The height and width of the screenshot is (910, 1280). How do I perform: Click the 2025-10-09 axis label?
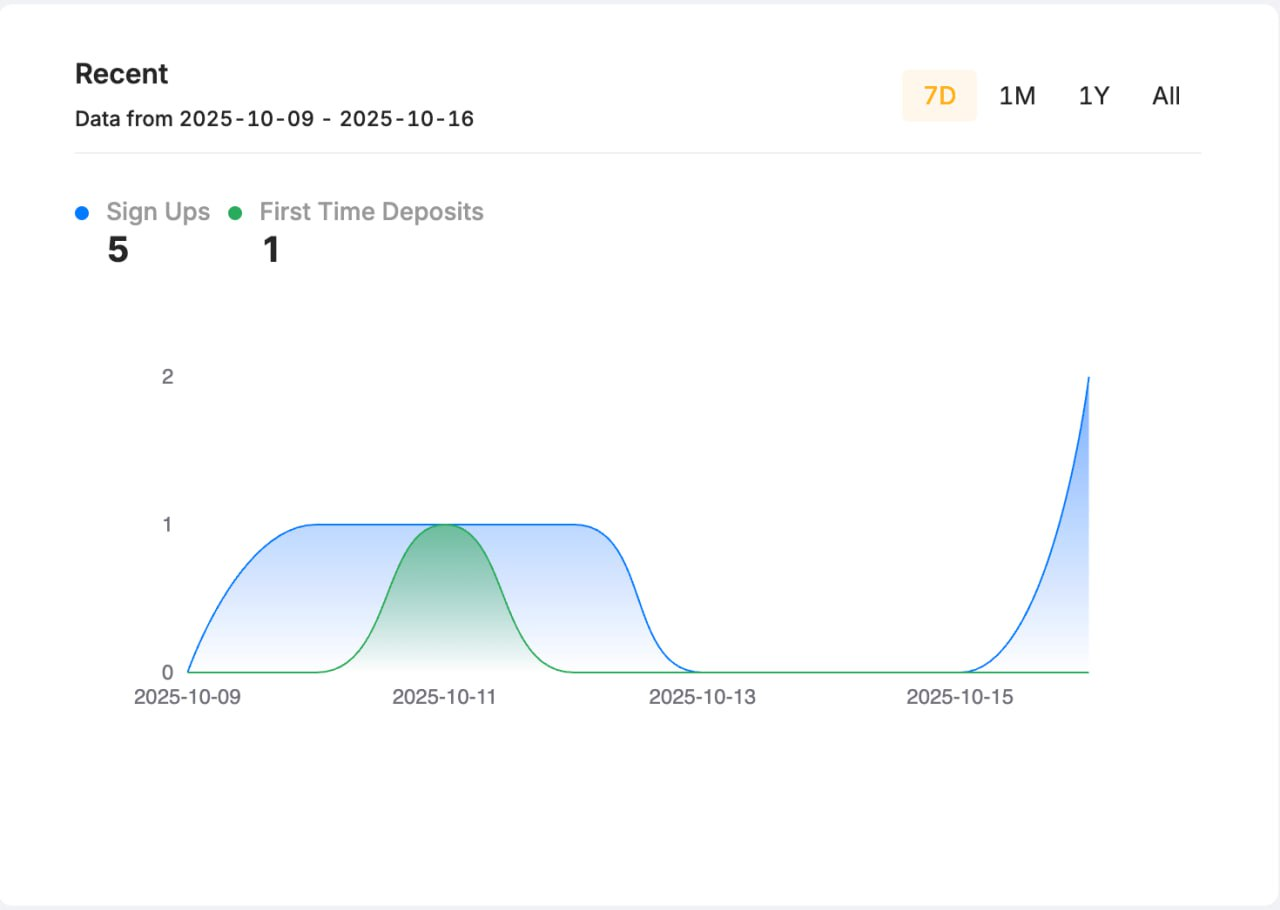point(187,697)
